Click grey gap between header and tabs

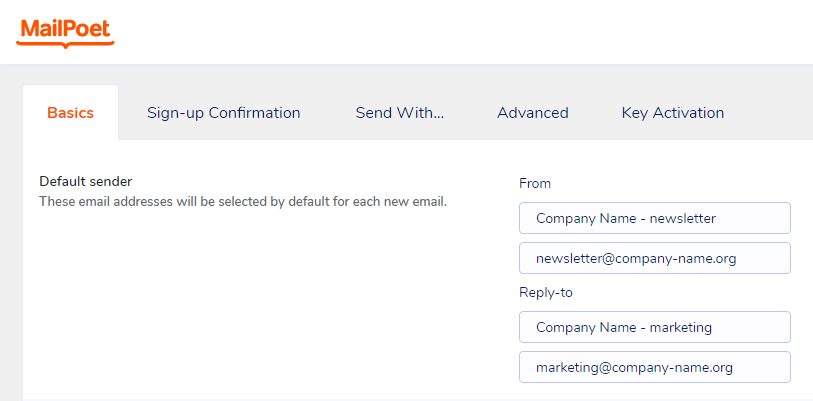(400, 76)
